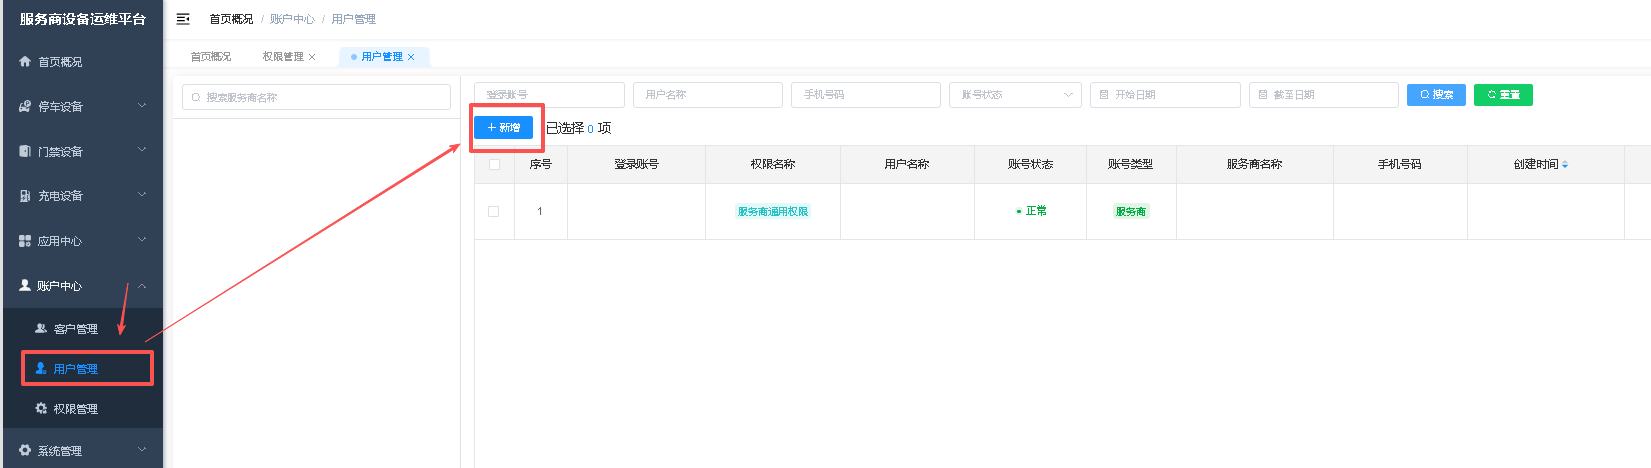
Task: Open the 开始日期 date picker field
Action: pos(1165,94)
